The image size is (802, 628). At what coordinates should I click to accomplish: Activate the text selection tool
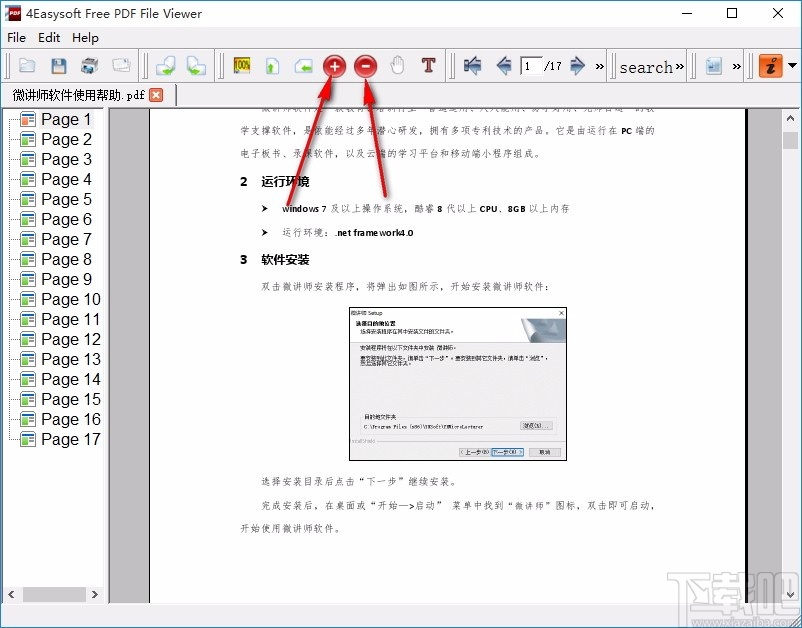(x=427, y=65)
